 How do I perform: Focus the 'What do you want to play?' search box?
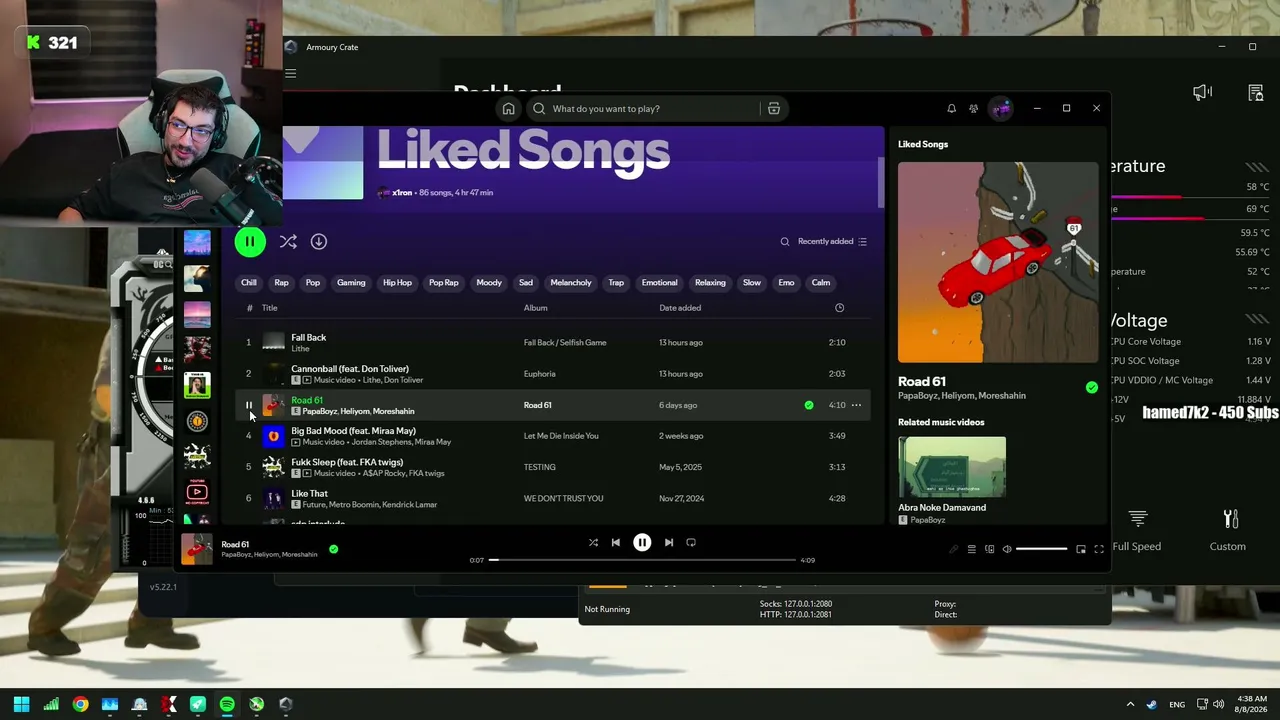(645, 108)
